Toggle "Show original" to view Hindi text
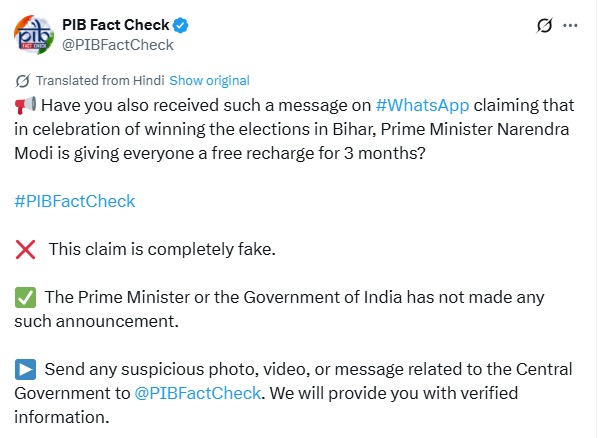Screen dimensions: 600x438 [209, 81]
